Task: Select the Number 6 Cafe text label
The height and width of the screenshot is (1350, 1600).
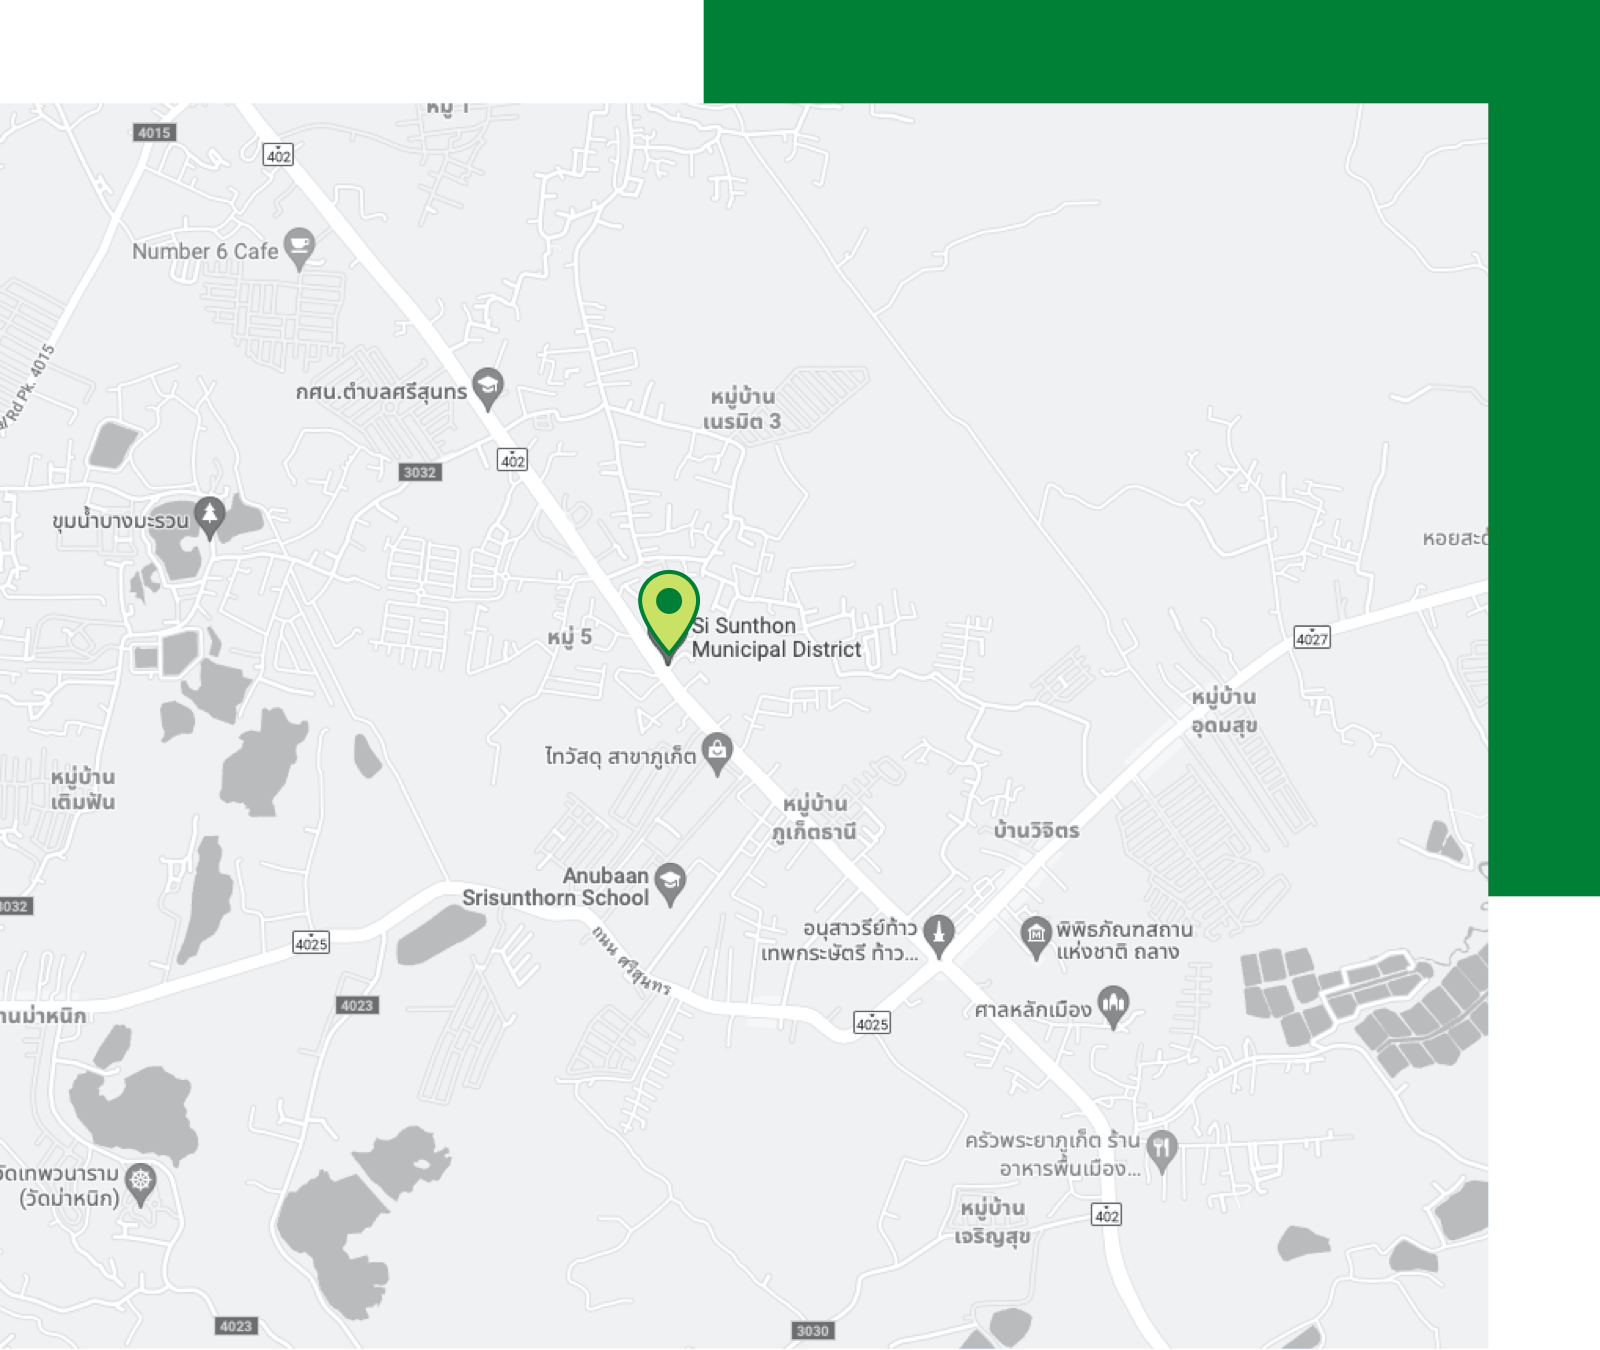Action: point(205,251)
